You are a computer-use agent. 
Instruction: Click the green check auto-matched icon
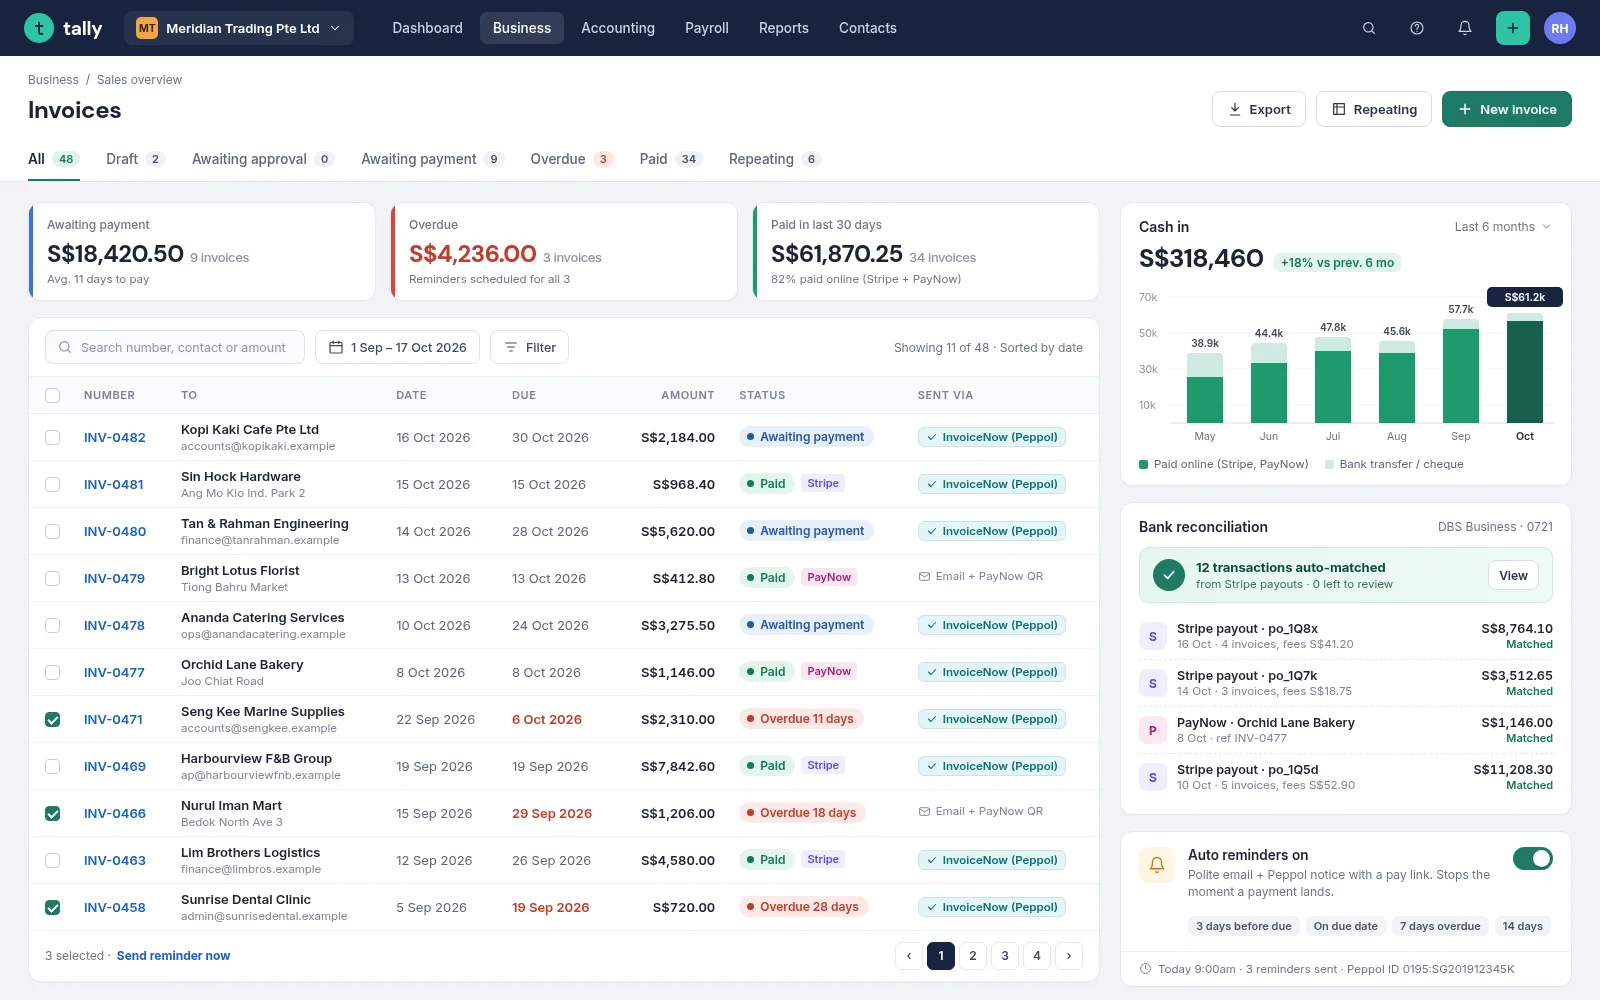click(1168, 575)
